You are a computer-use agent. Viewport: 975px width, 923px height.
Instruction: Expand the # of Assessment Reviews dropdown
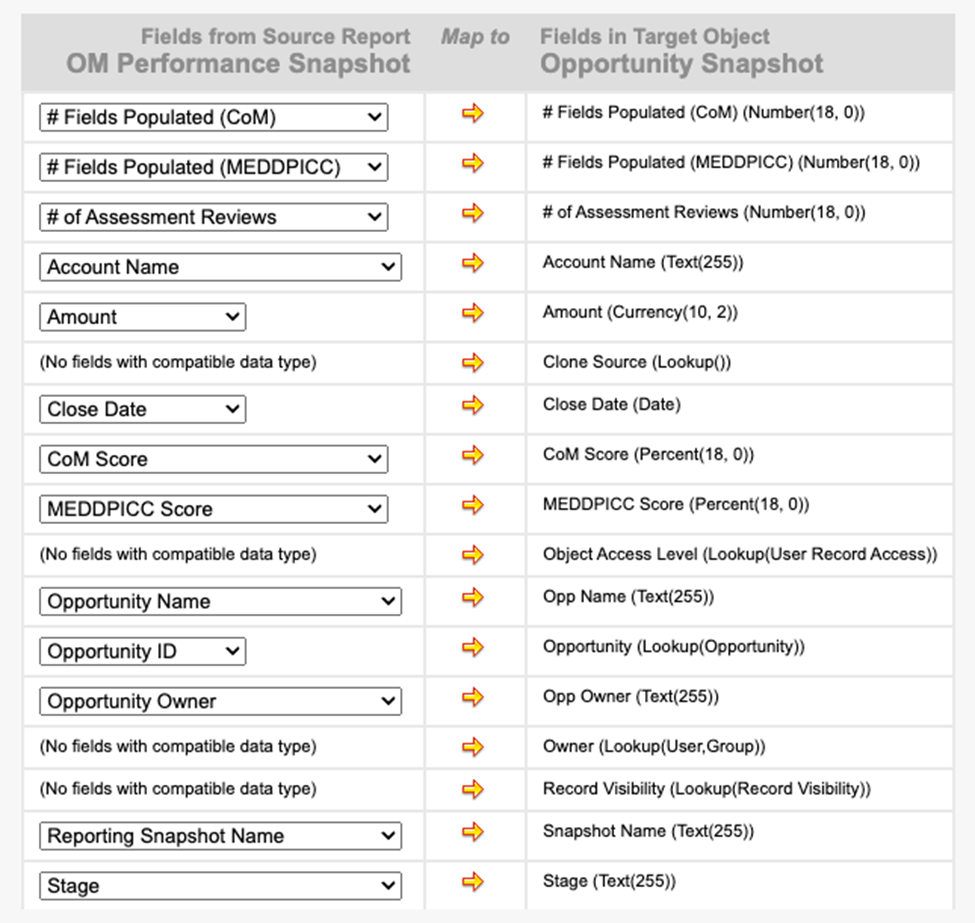click(214, 217)
